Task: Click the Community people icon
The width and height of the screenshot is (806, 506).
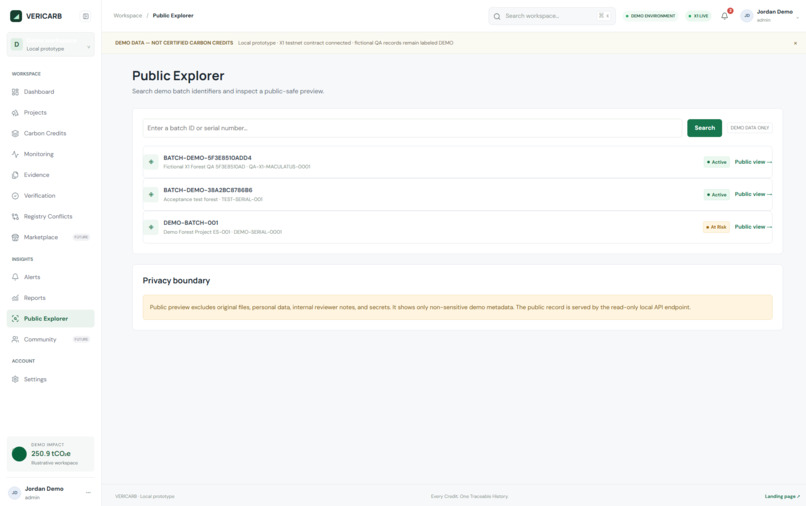Action: [x=15, y=339]
